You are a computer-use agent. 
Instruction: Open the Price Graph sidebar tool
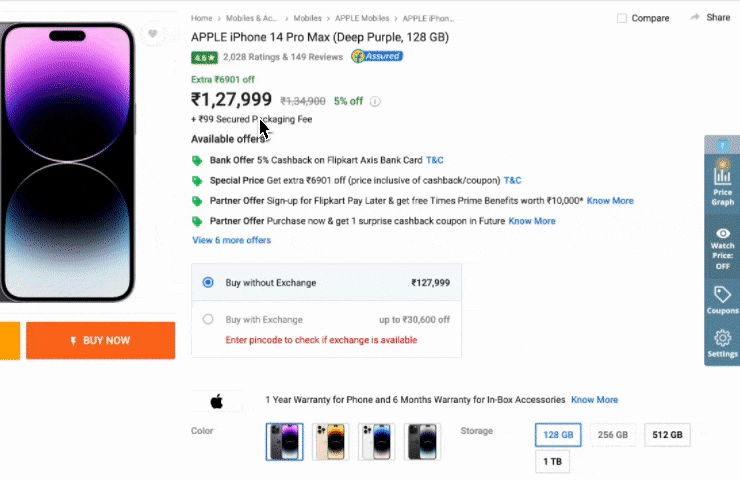coord(722,181)
